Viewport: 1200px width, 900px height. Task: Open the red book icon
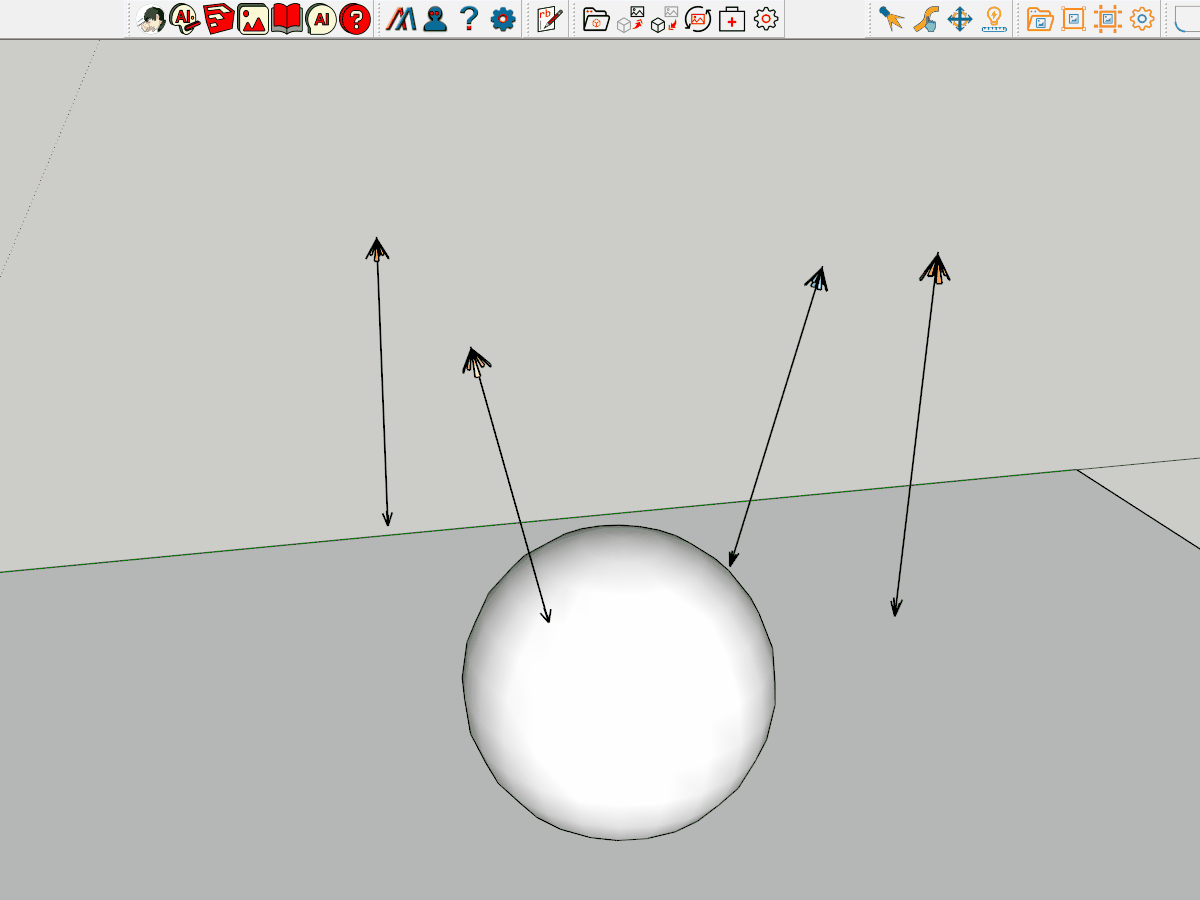pos(287,19)
